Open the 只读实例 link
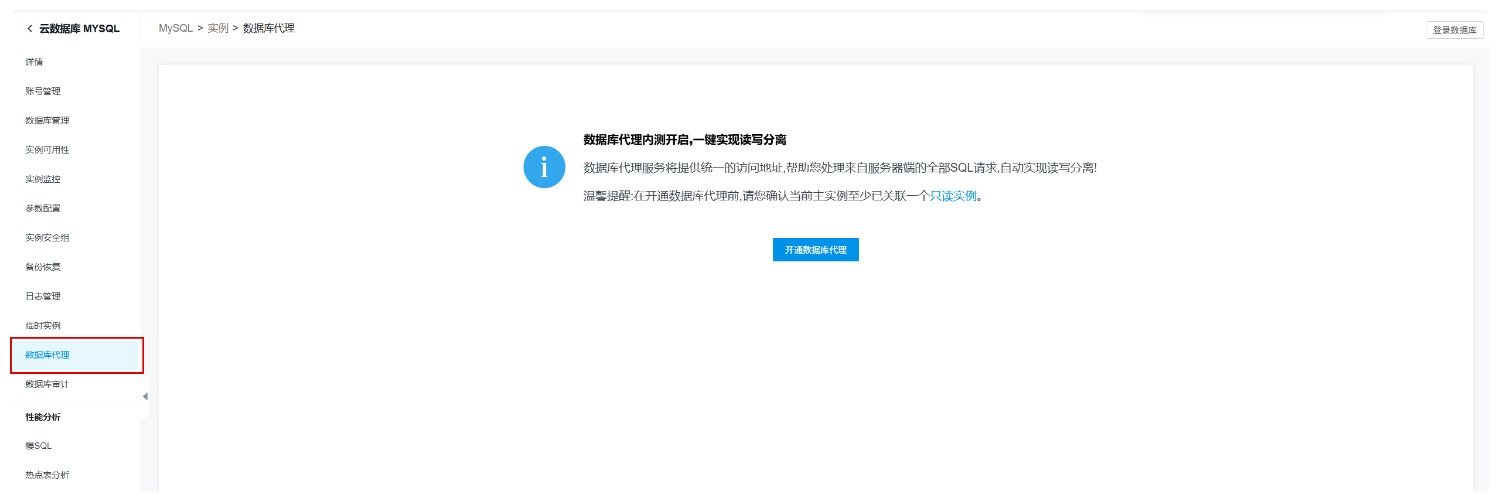This screenshot has height=502, width=1500. point(952,196)
